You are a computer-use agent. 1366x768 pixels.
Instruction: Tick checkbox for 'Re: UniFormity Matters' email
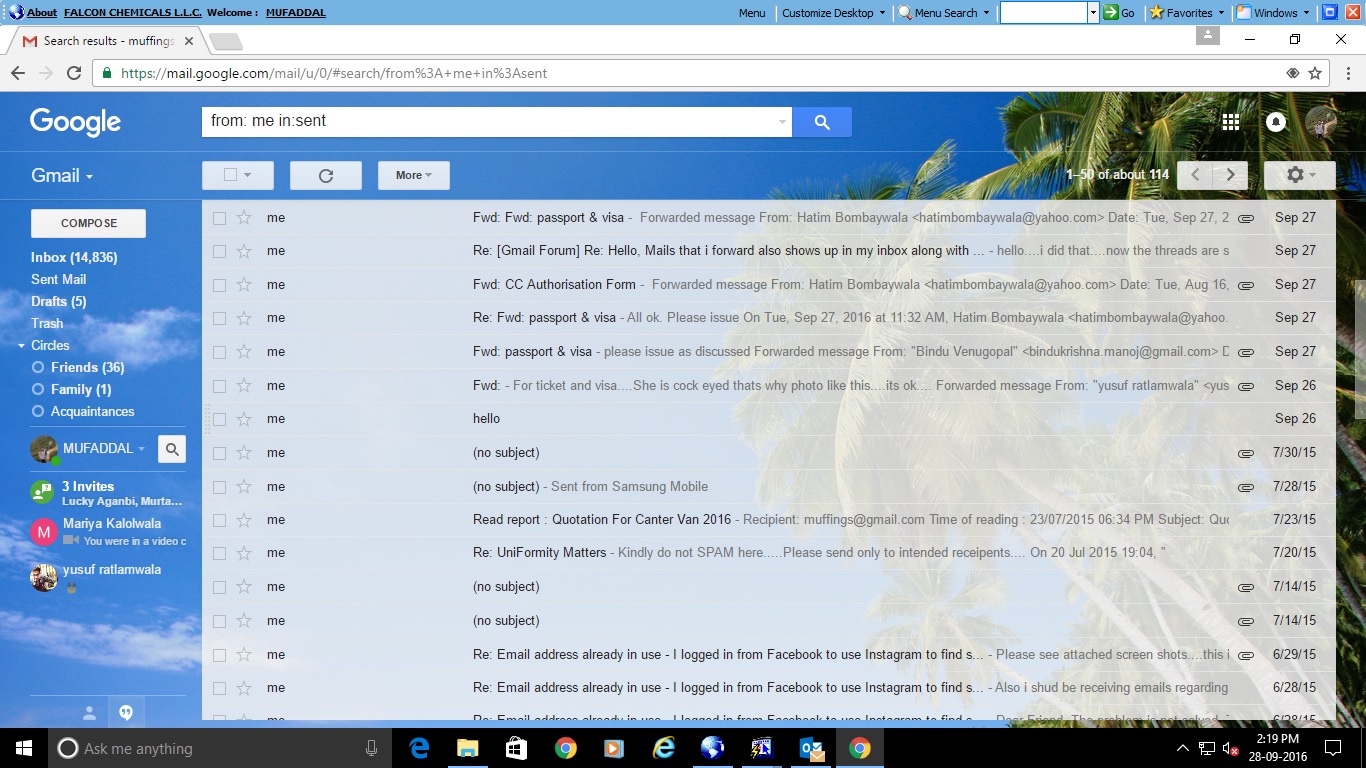click(x=220, y=553)
